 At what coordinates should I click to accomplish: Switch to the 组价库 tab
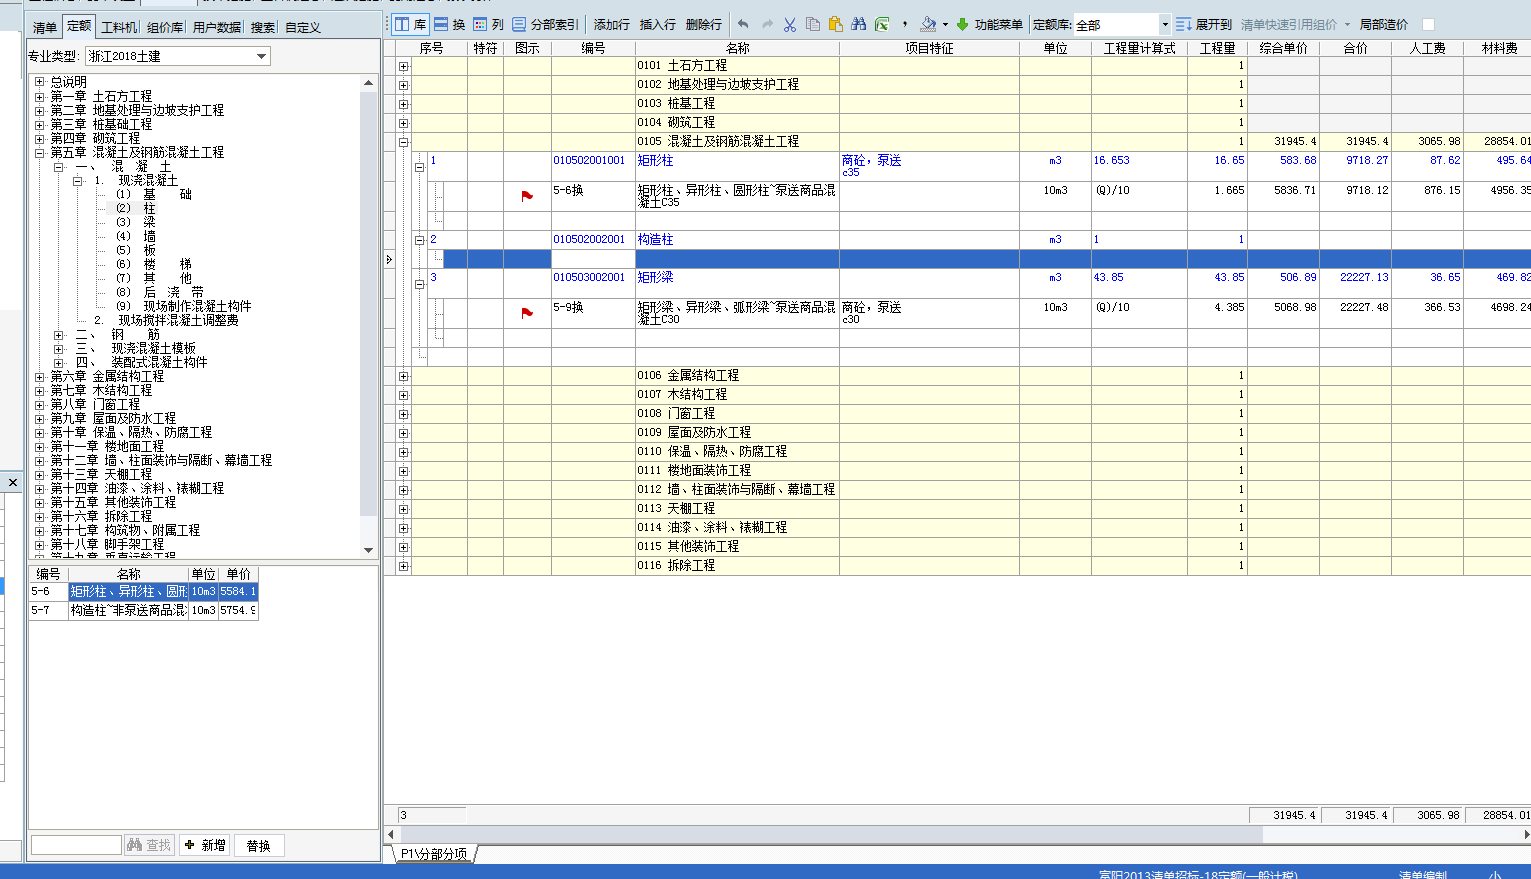pos(165,28)
